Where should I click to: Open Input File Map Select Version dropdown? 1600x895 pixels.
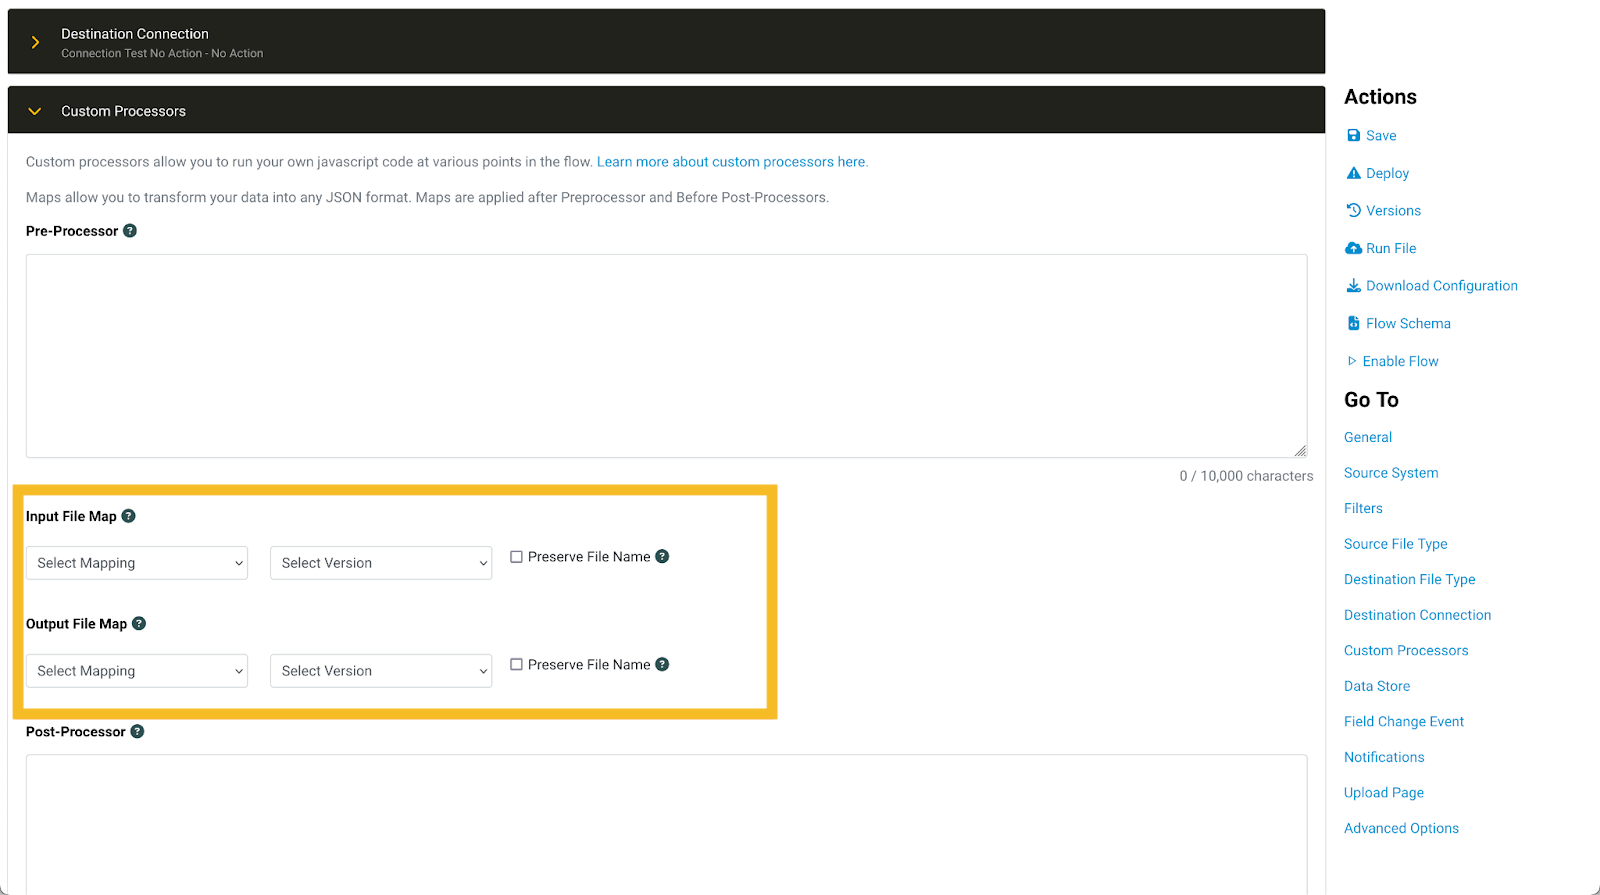[x=381, y=563]
